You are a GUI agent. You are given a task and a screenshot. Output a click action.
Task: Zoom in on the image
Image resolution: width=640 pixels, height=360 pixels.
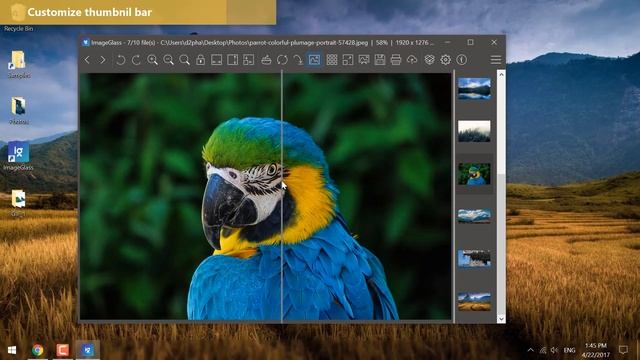(x=153, y=60)
